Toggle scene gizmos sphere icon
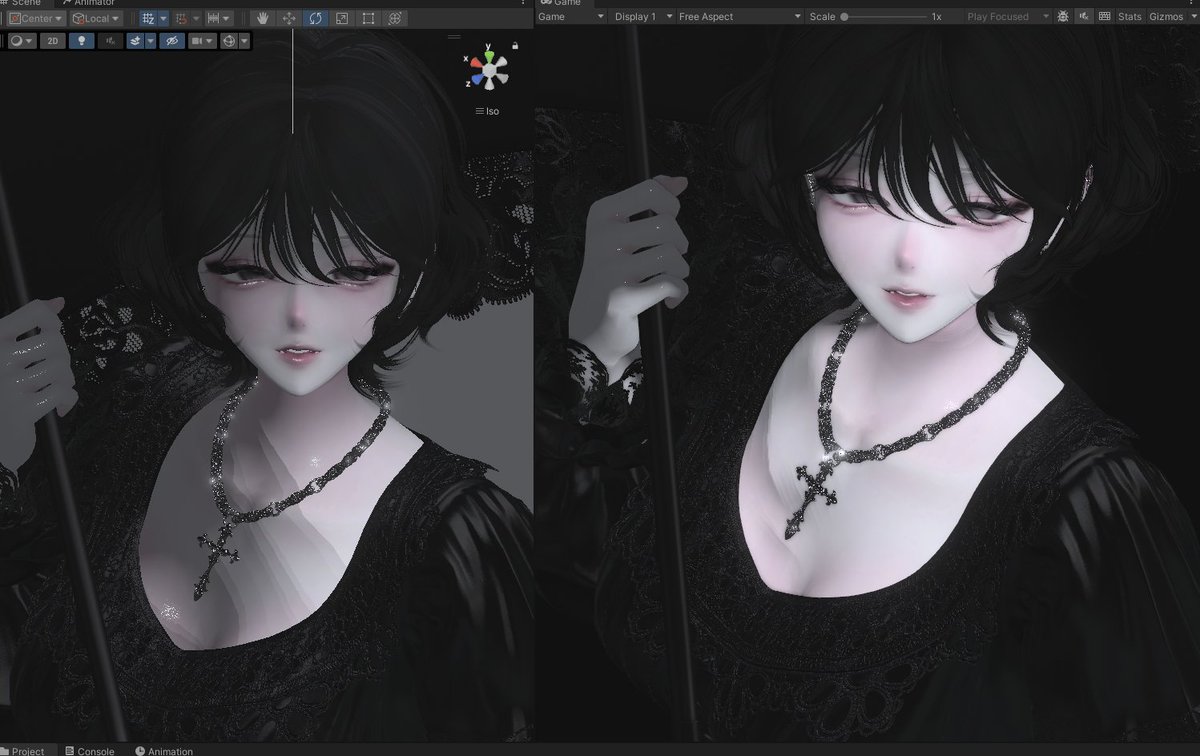This screenshot has height=756, width=1200. coord(229,41)
